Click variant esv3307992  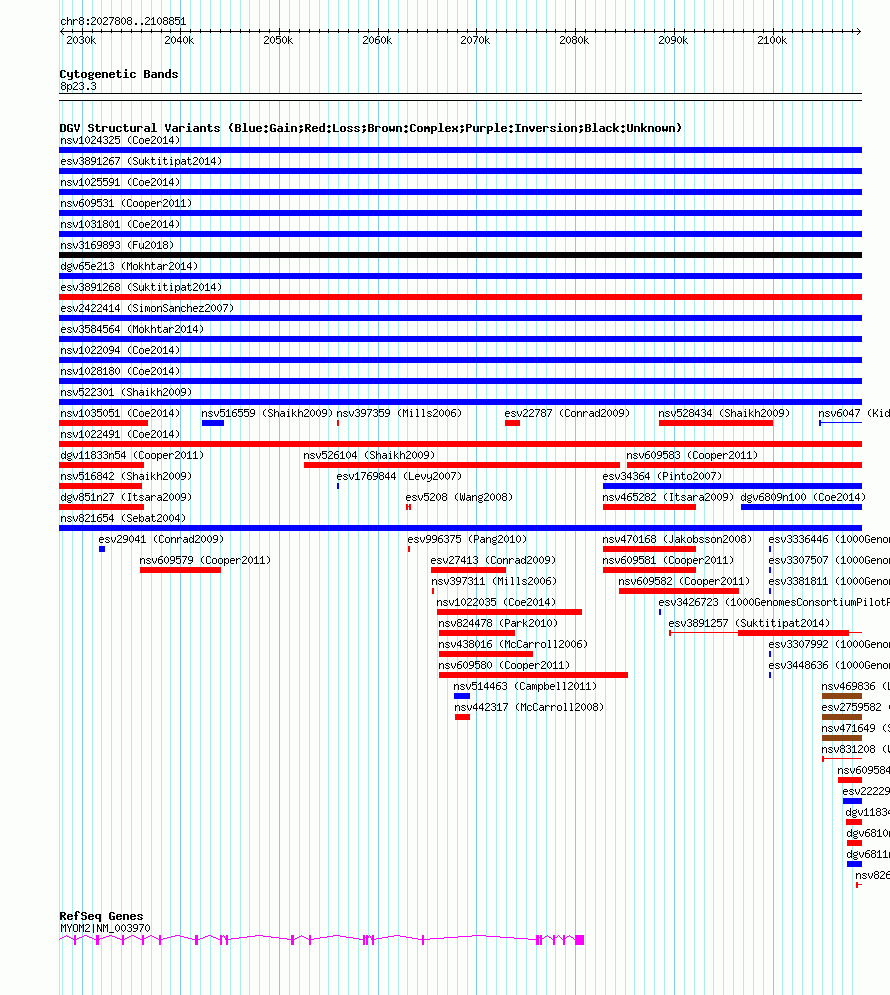(770, 654)
